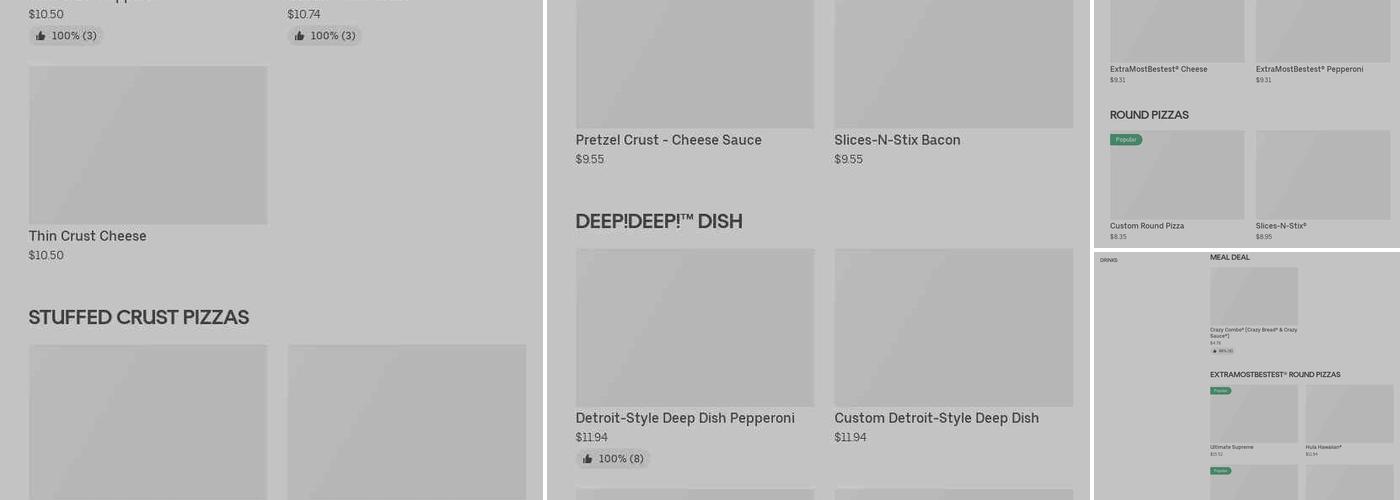Click the Thin Crust Cheese title

pos(87,236)
